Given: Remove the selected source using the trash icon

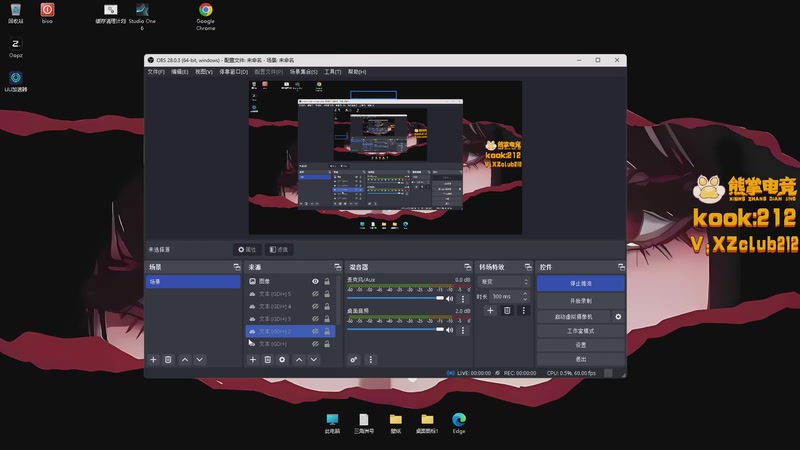Looking at the screenshot, I should click(267, 360).
